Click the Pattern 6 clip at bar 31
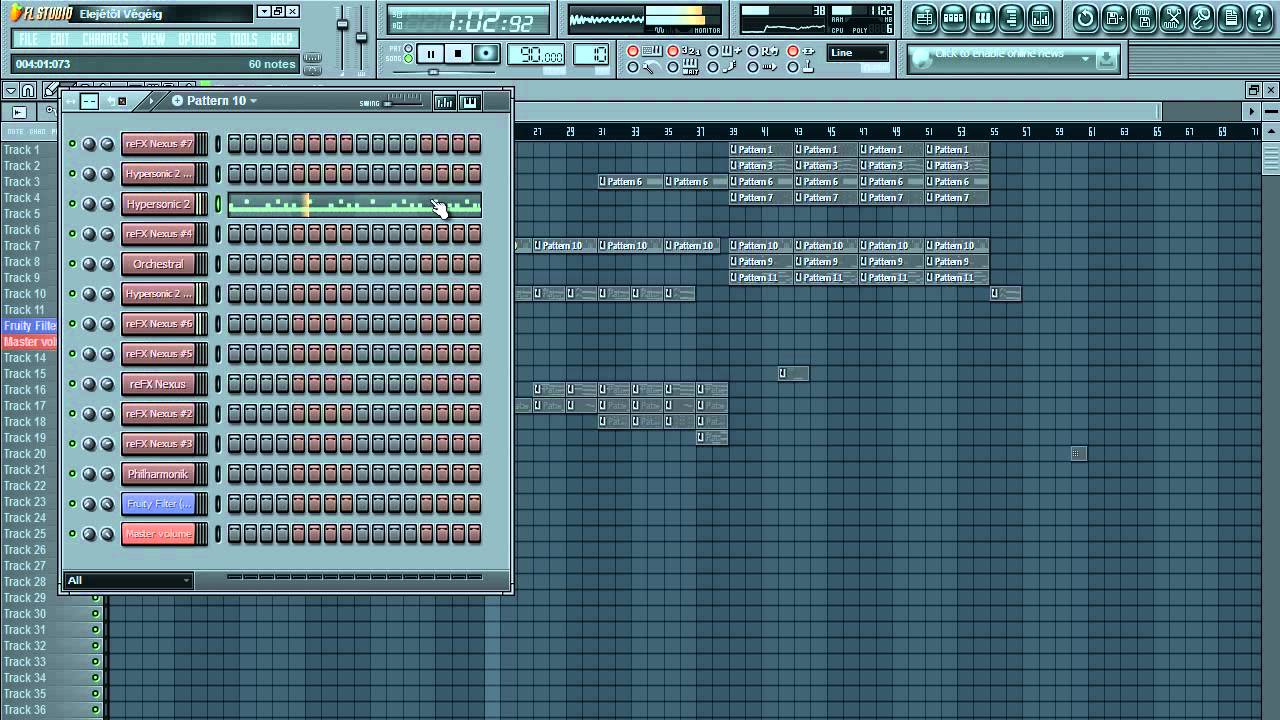This screenshot has height=720, width=1280. [631, 182]
